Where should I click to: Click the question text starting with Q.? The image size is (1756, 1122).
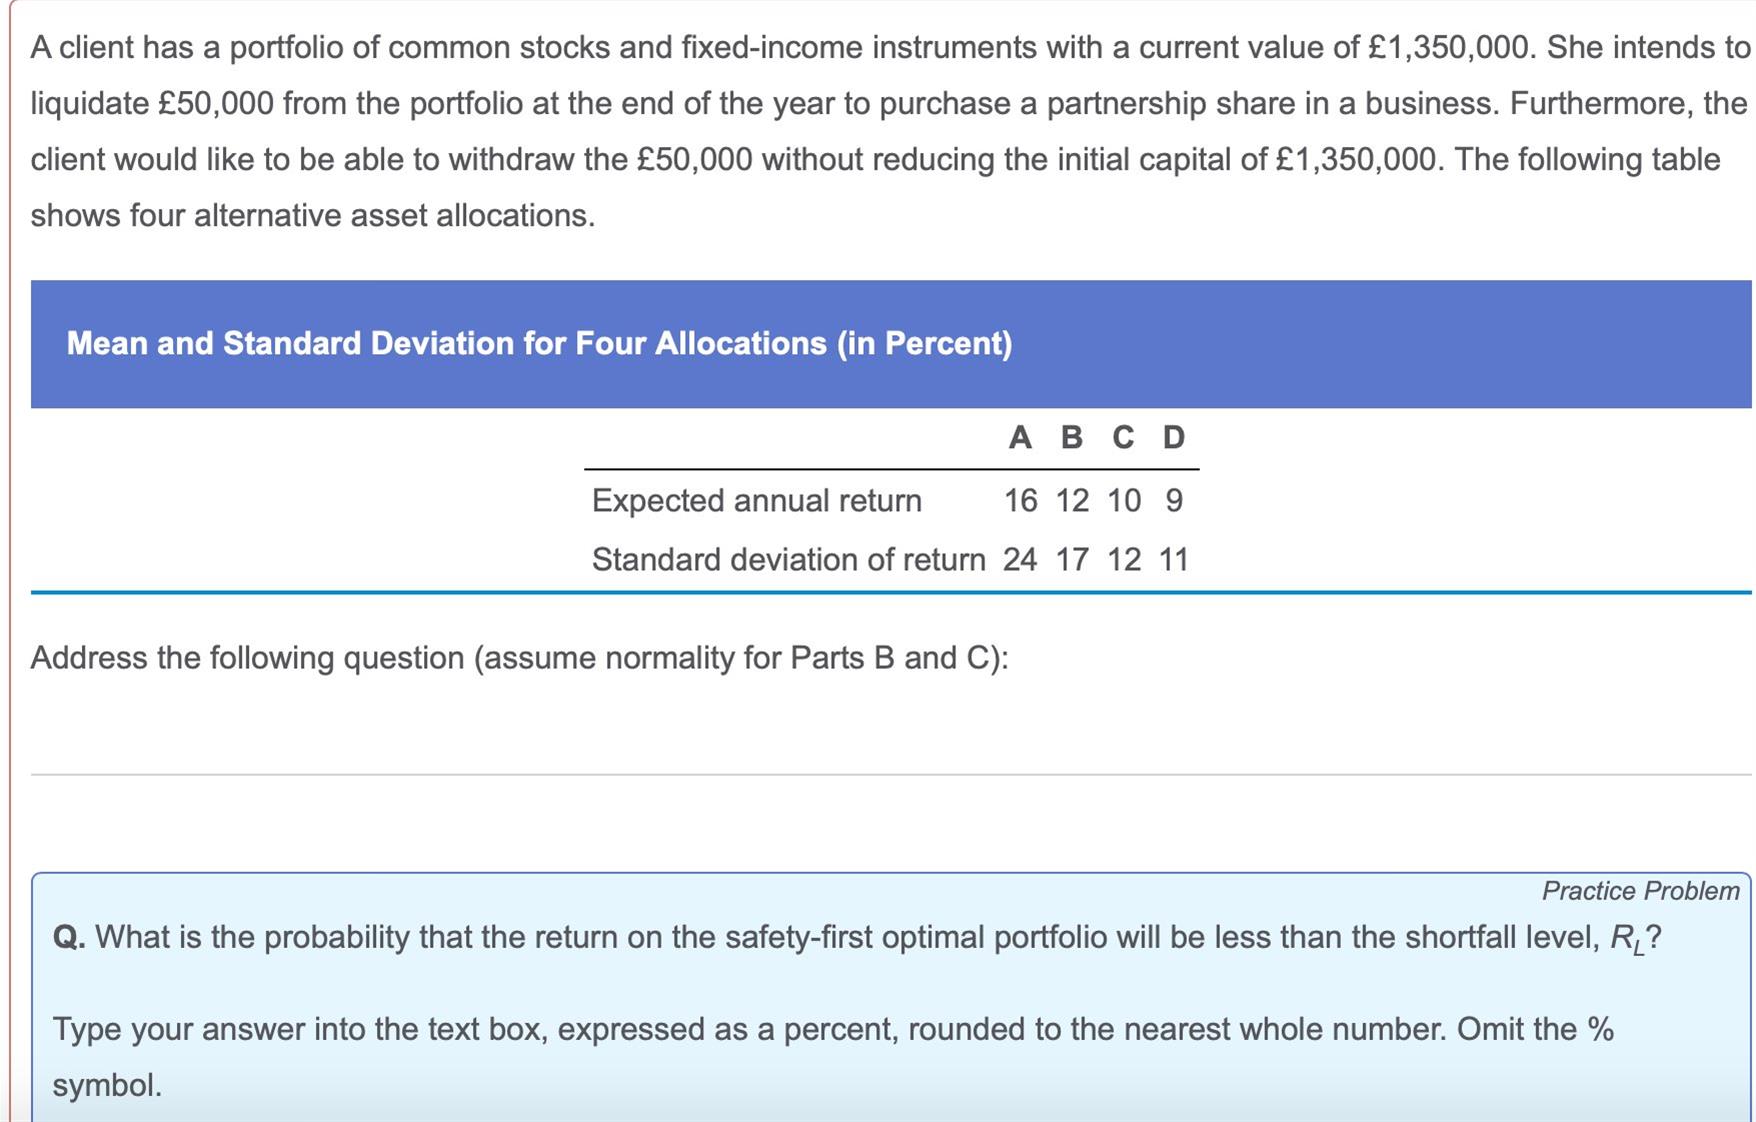[x=857, y=938]
